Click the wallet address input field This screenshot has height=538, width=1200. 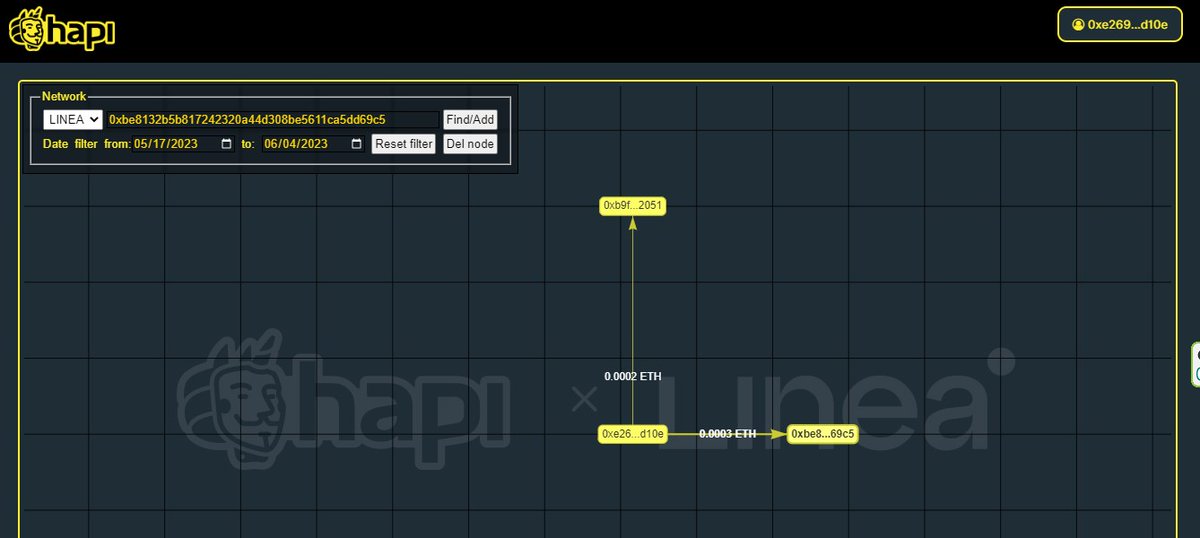coord(272,119)
